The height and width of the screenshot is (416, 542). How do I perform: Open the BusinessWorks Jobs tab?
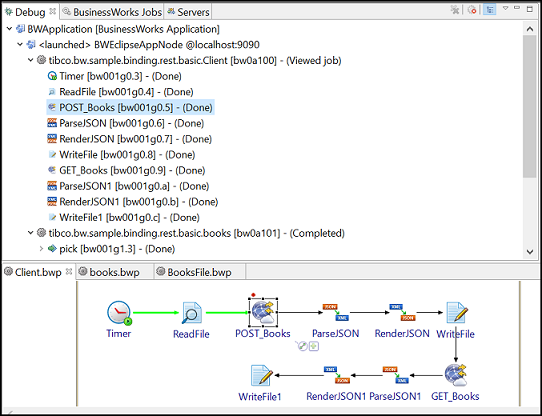pos(112,12)
